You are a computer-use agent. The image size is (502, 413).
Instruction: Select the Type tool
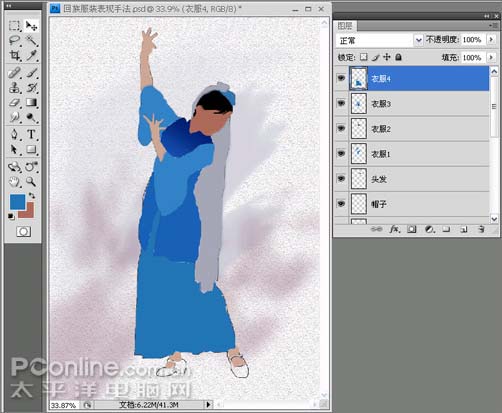[32, 134]
